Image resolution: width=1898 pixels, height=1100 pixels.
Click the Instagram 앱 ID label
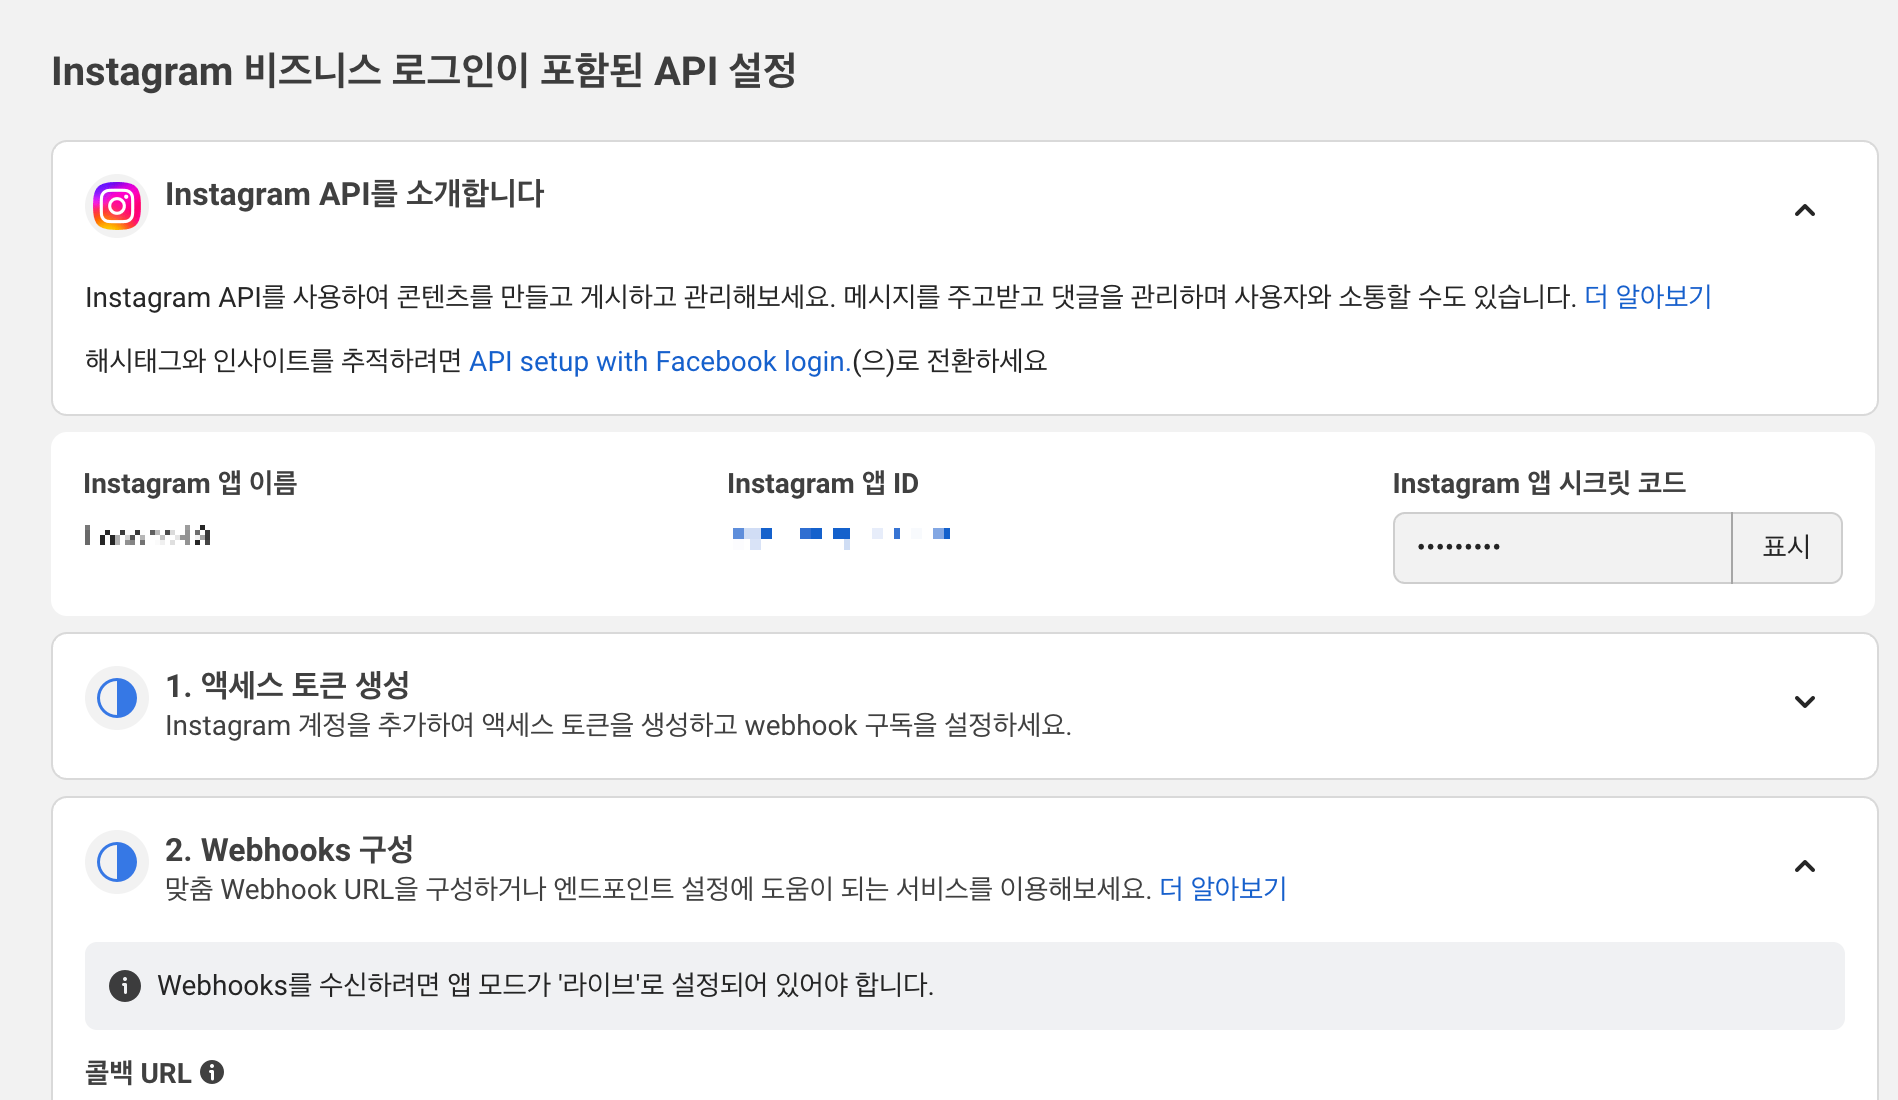(823, 484)
